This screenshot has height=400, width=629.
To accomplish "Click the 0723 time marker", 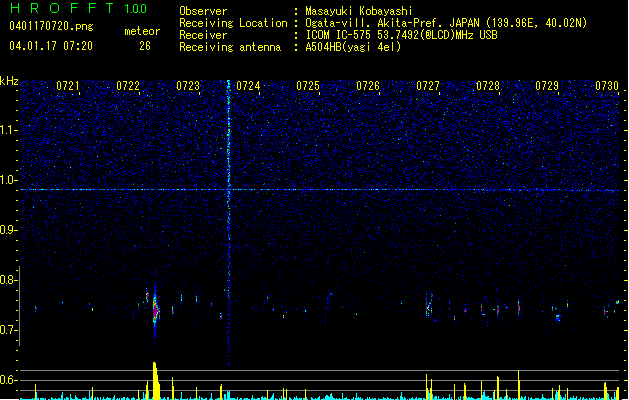I will coord(188,86).
